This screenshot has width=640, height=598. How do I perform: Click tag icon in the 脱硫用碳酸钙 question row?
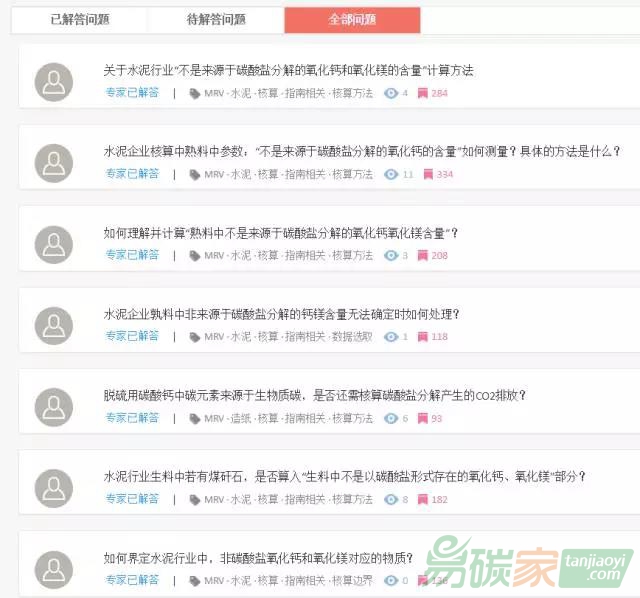(x=195, y=419)
